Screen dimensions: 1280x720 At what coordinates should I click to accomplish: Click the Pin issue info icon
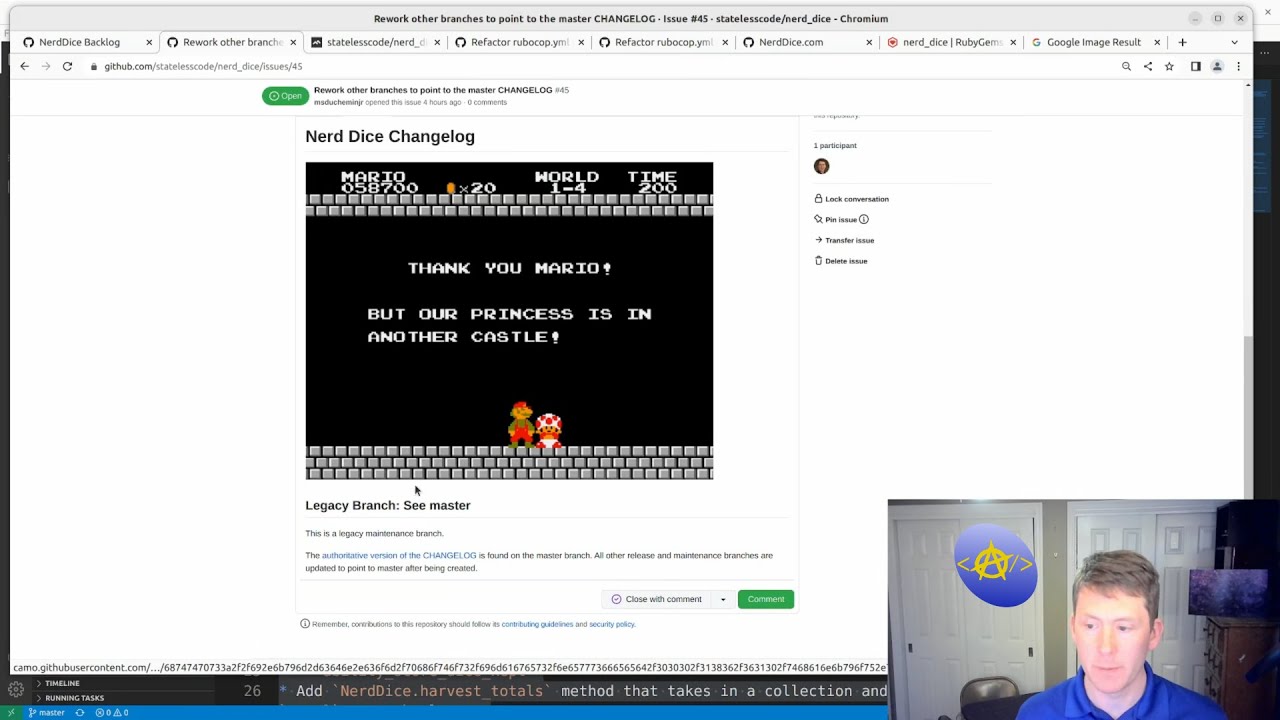pyautogui.click(x=864, y=220)
